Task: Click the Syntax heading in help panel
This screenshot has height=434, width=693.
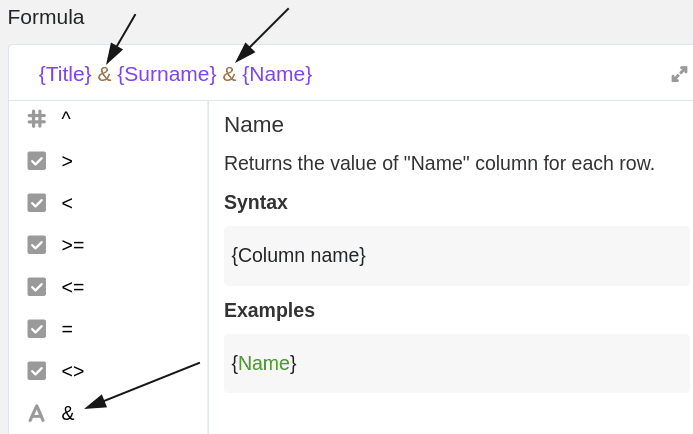Action: [256, 202]
